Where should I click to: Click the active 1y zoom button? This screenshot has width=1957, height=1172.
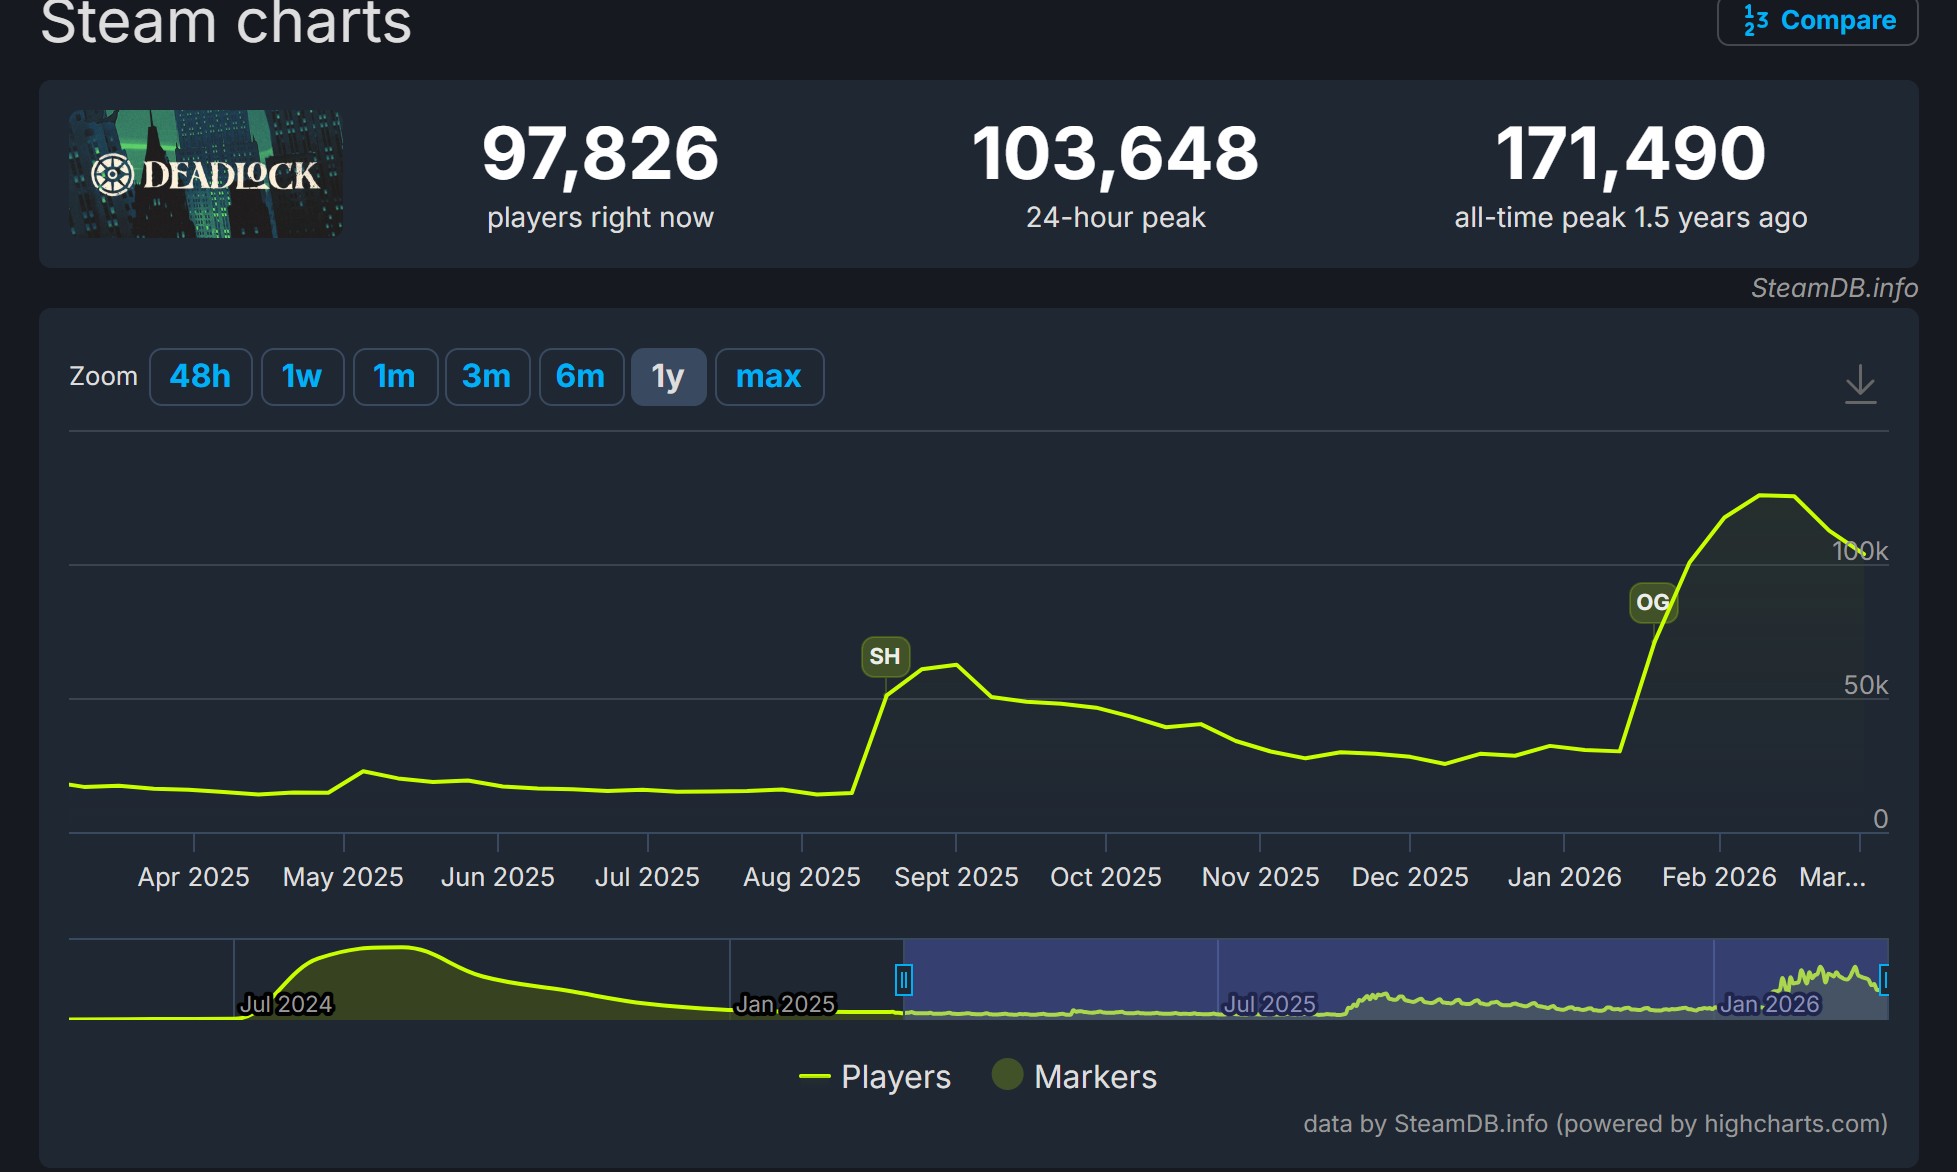pos(668,377)
